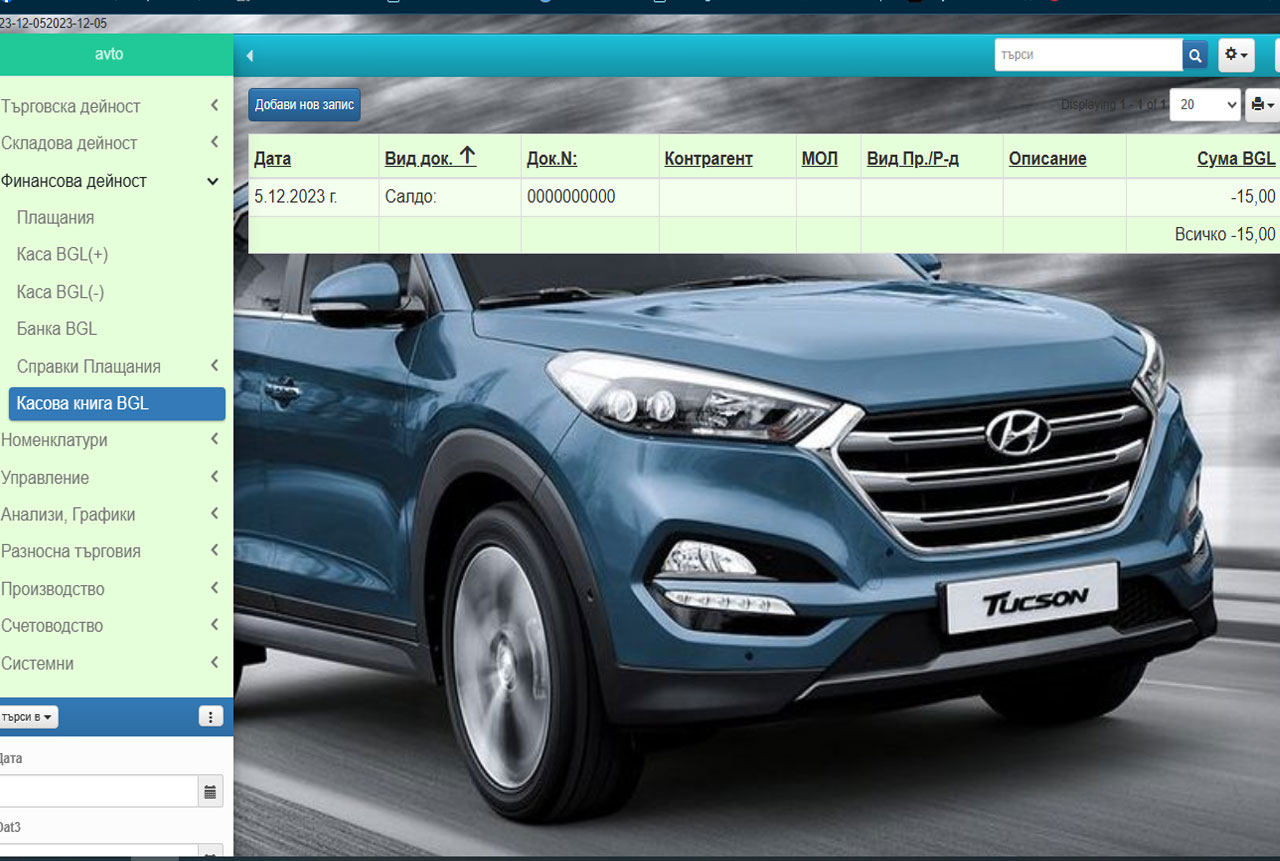Viewport: 1280px width, 861px height.
Task: Select date cell 5.12.2023 г.
Action: pyautogui.click(x=313, y=197)
